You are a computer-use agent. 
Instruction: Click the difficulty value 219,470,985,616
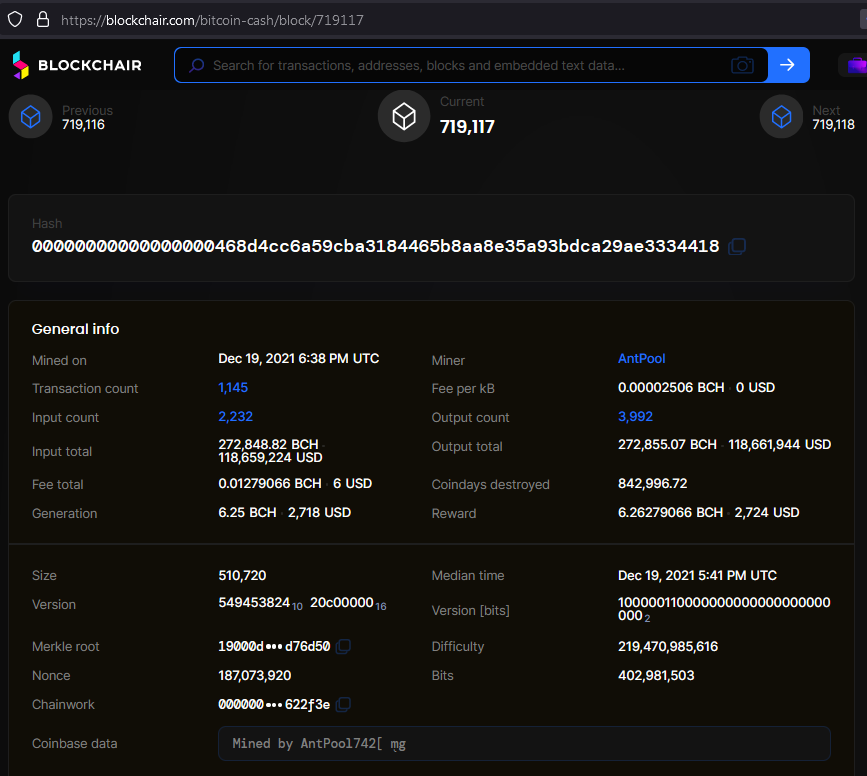click(668, 646)
